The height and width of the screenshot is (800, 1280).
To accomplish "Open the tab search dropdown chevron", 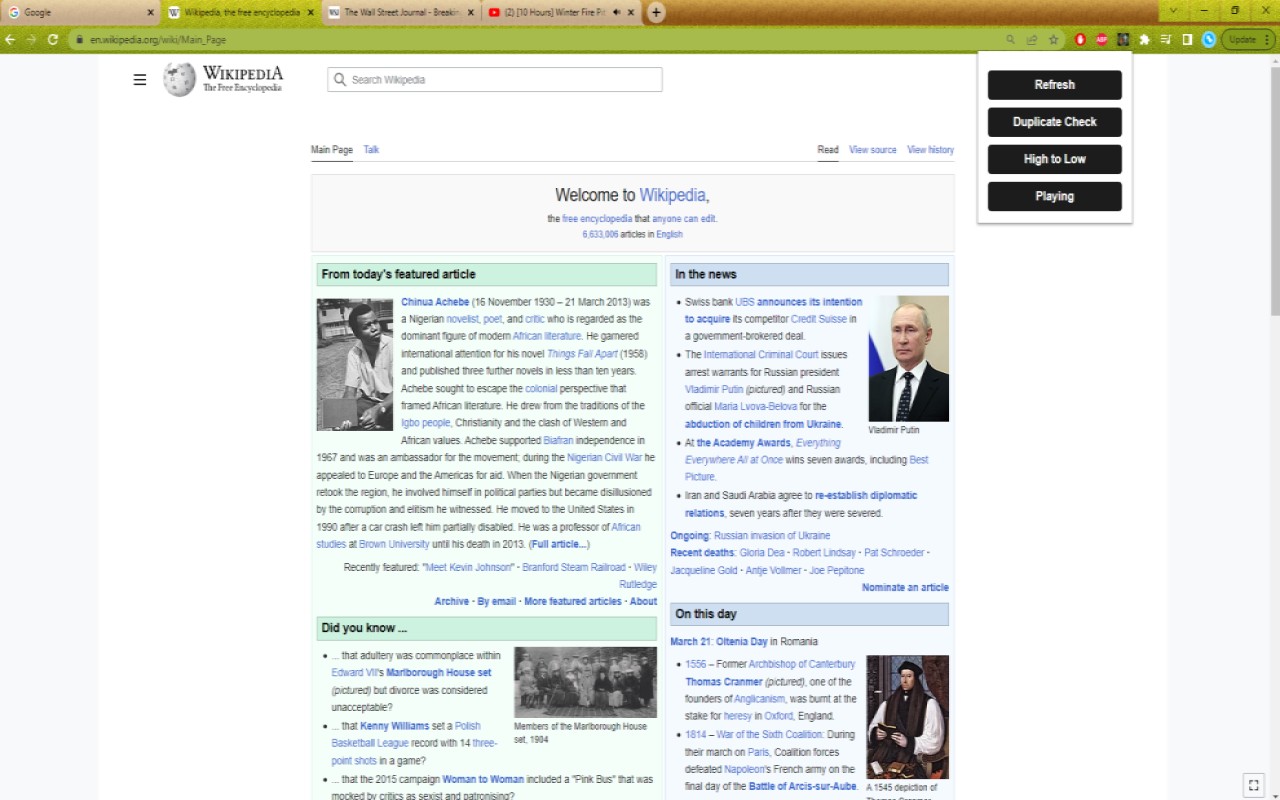I will tap(1173, 11).
